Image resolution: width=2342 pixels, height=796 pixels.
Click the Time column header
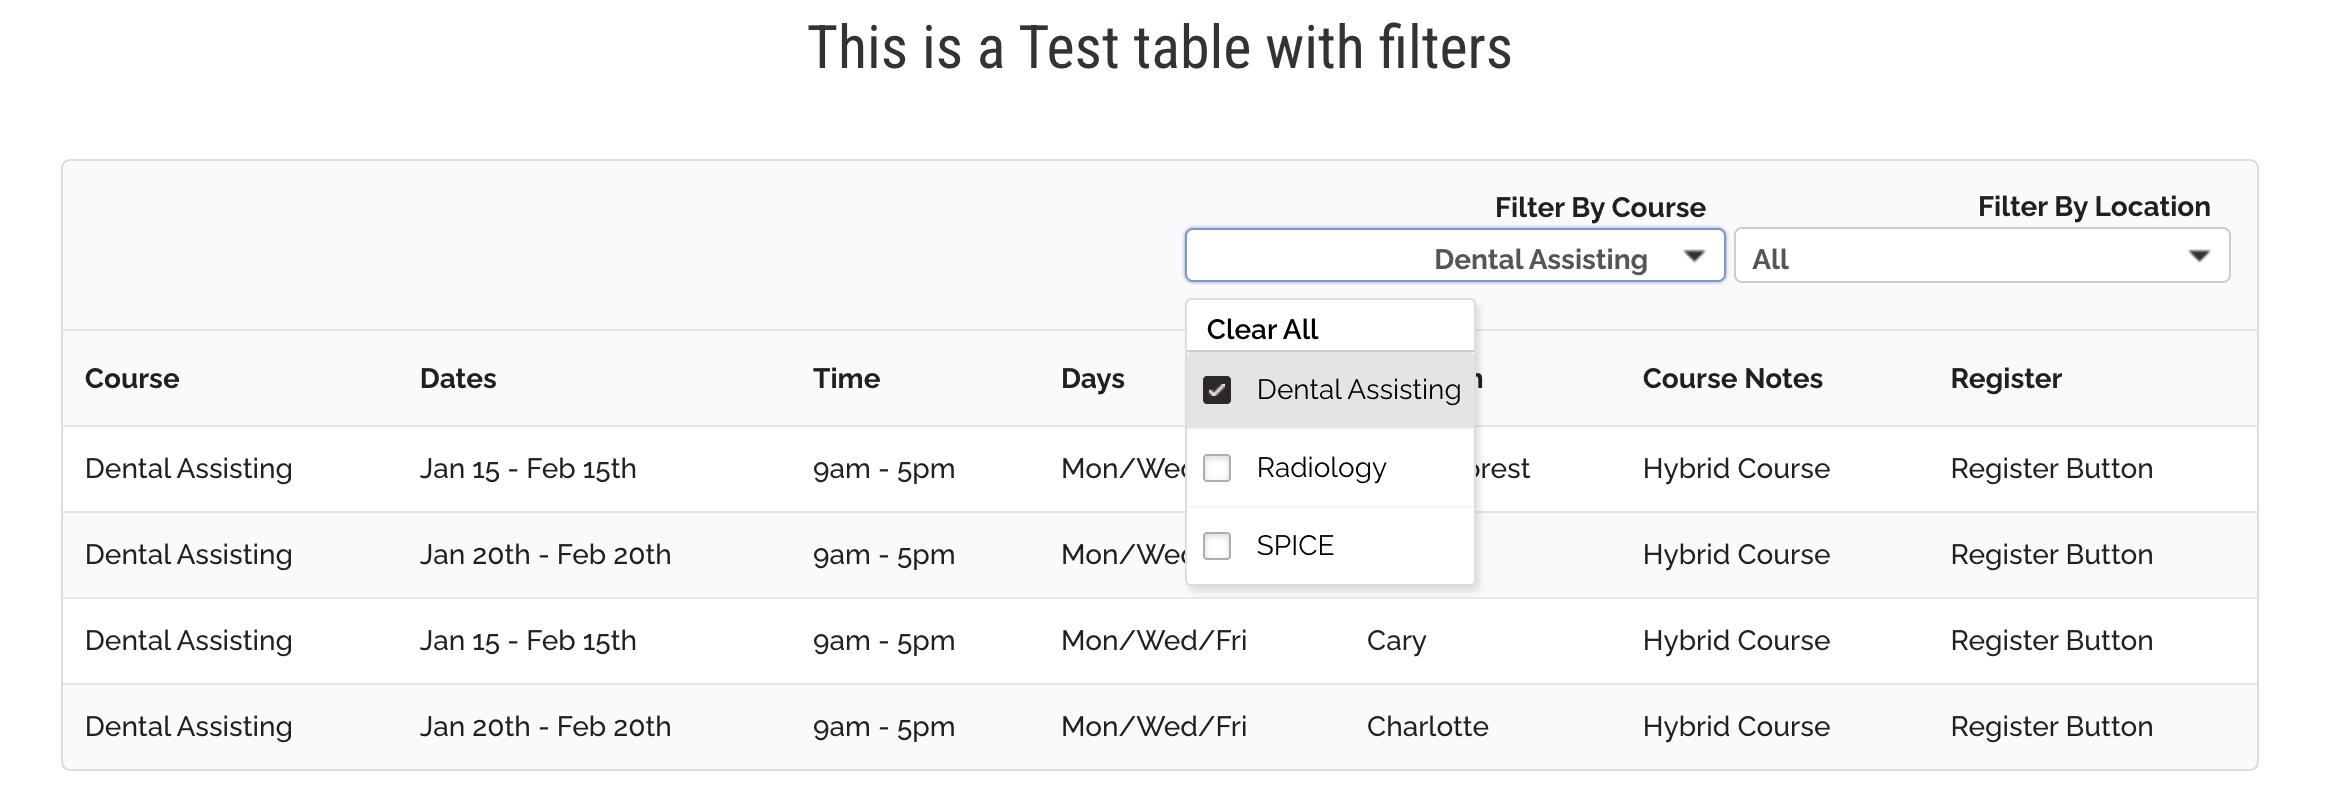point(846,379)
